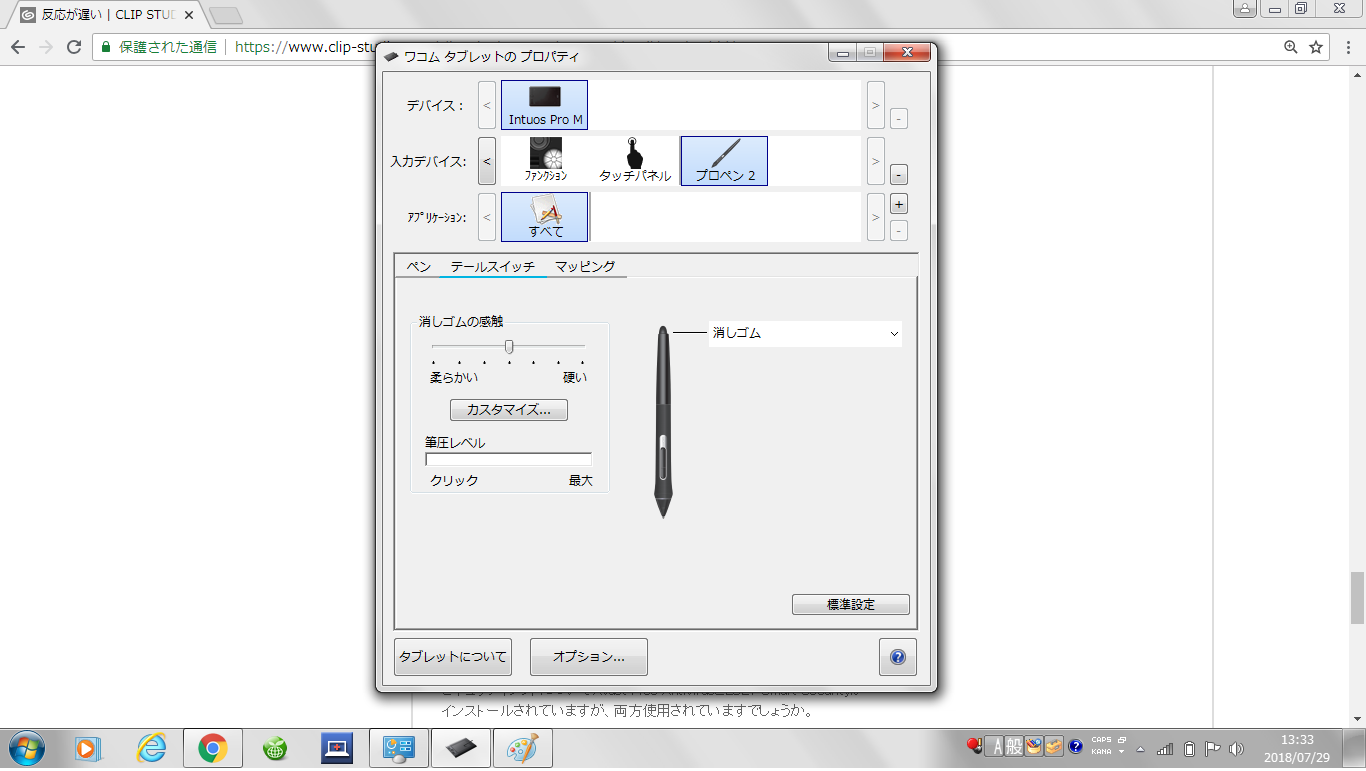Click the IME help icon in language bar
The image size is (1366, 771).
pyautogui.click(x=1075, y=746)
